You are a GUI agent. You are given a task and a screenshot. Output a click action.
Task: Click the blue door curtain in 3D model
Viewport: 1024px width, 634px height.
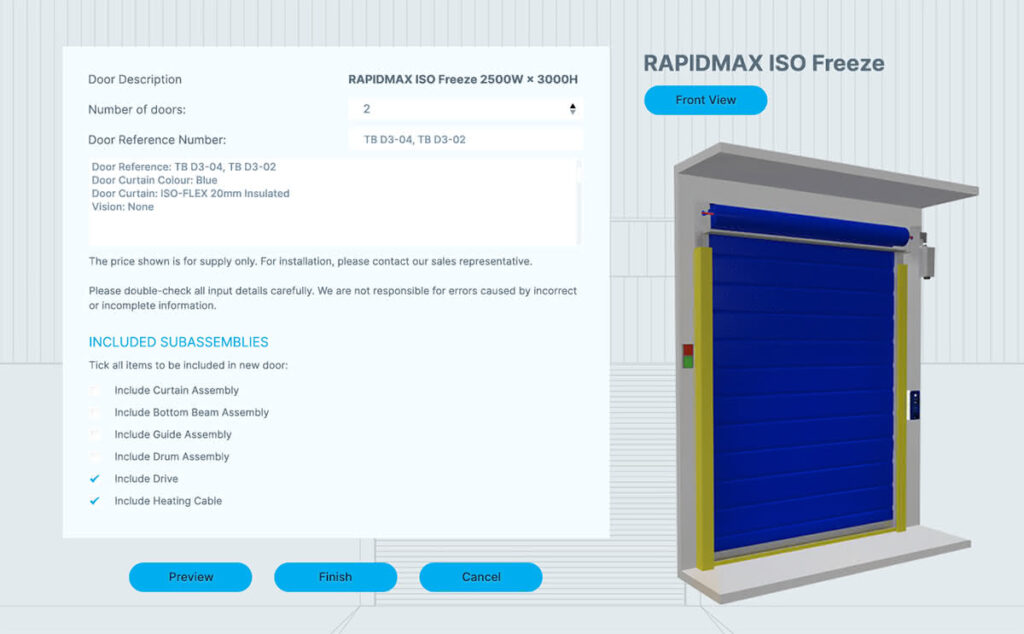tap(803, 392)
